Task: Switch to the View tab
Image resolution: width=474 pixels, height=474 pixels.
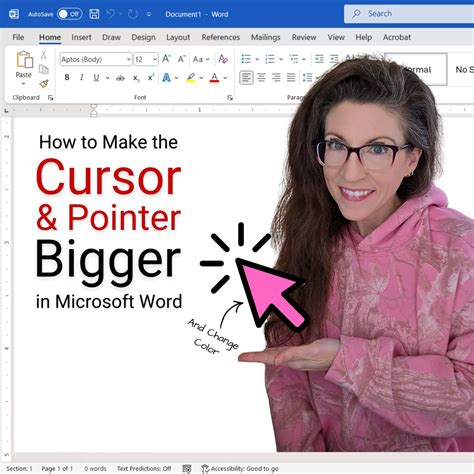Action: [336, 37]
